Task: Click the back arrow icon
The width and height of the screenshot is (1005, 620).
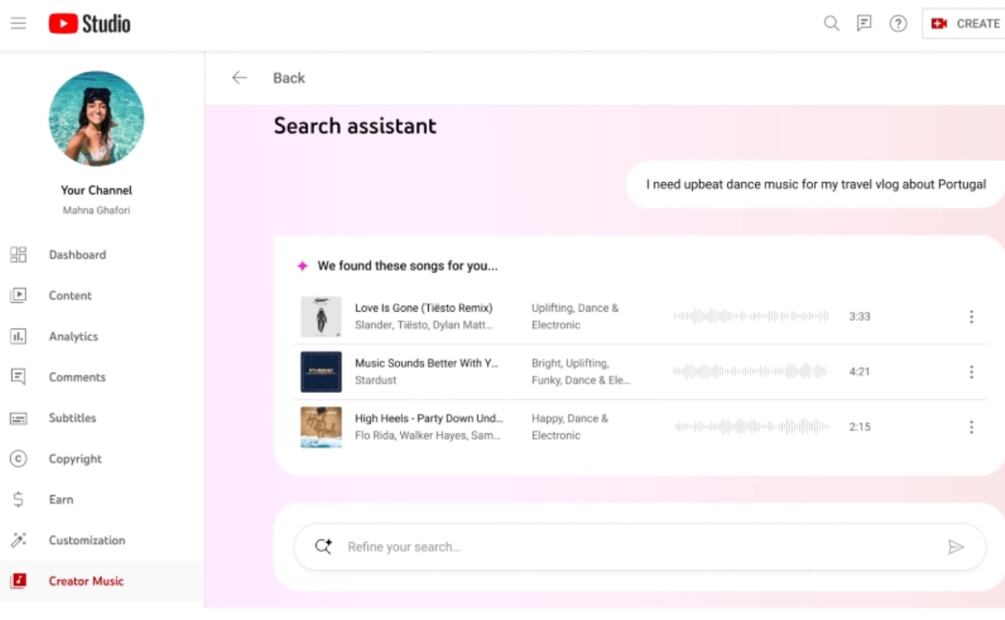Action: pyautogui.click(x=239, y=78)
